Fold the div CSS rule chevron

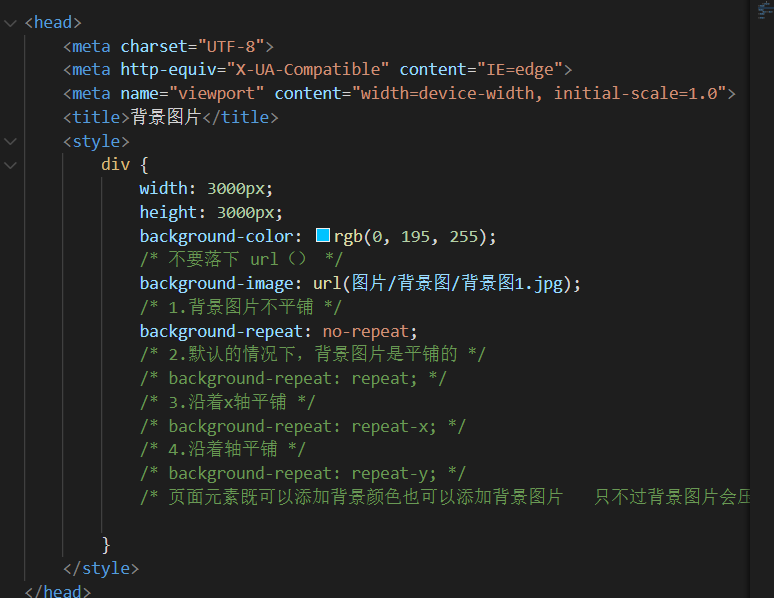[10, 165]
